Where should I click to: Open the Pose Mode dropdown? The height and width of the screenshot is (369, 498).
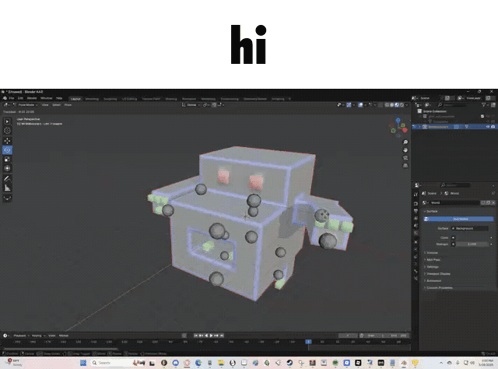click(26, 105)
